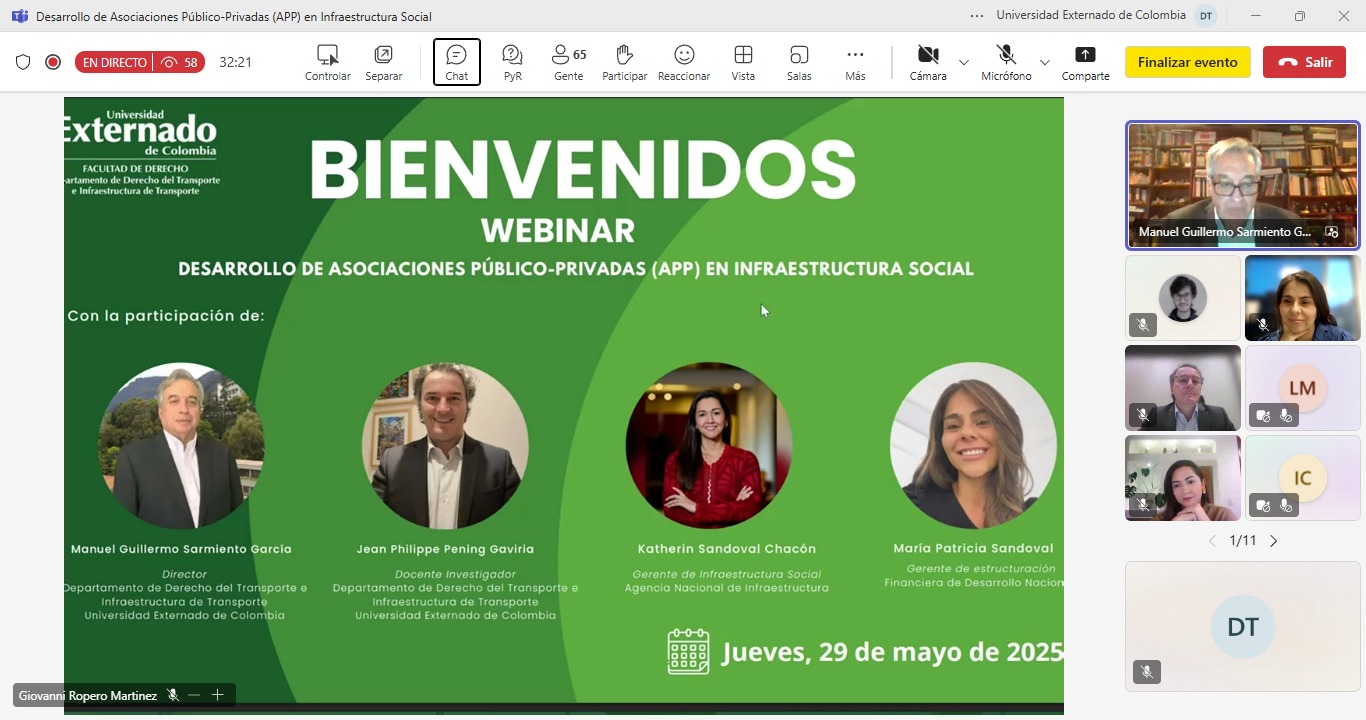Viewport: 1366px width, 720px height.
Task: Toggle the Cámara on
Action: pyautogui.click(x=928, y=62)
